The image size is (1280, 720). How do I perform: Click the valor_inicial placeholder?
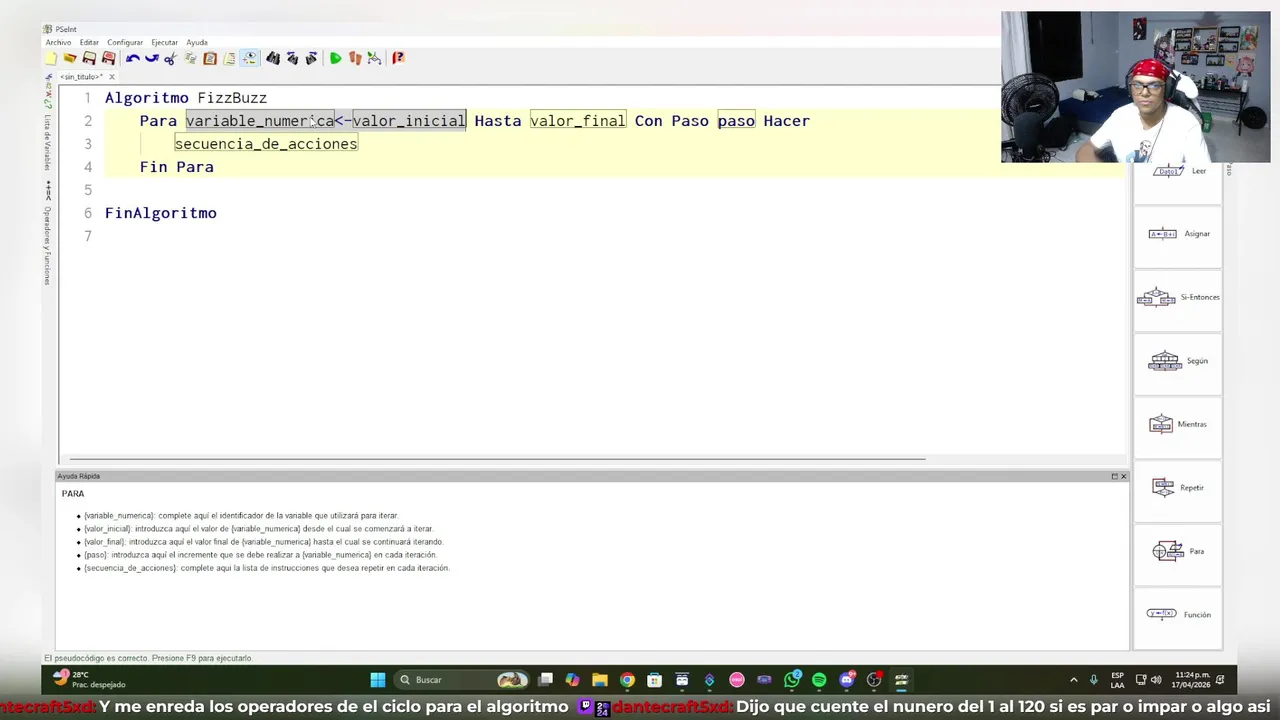tap(409, 121)
